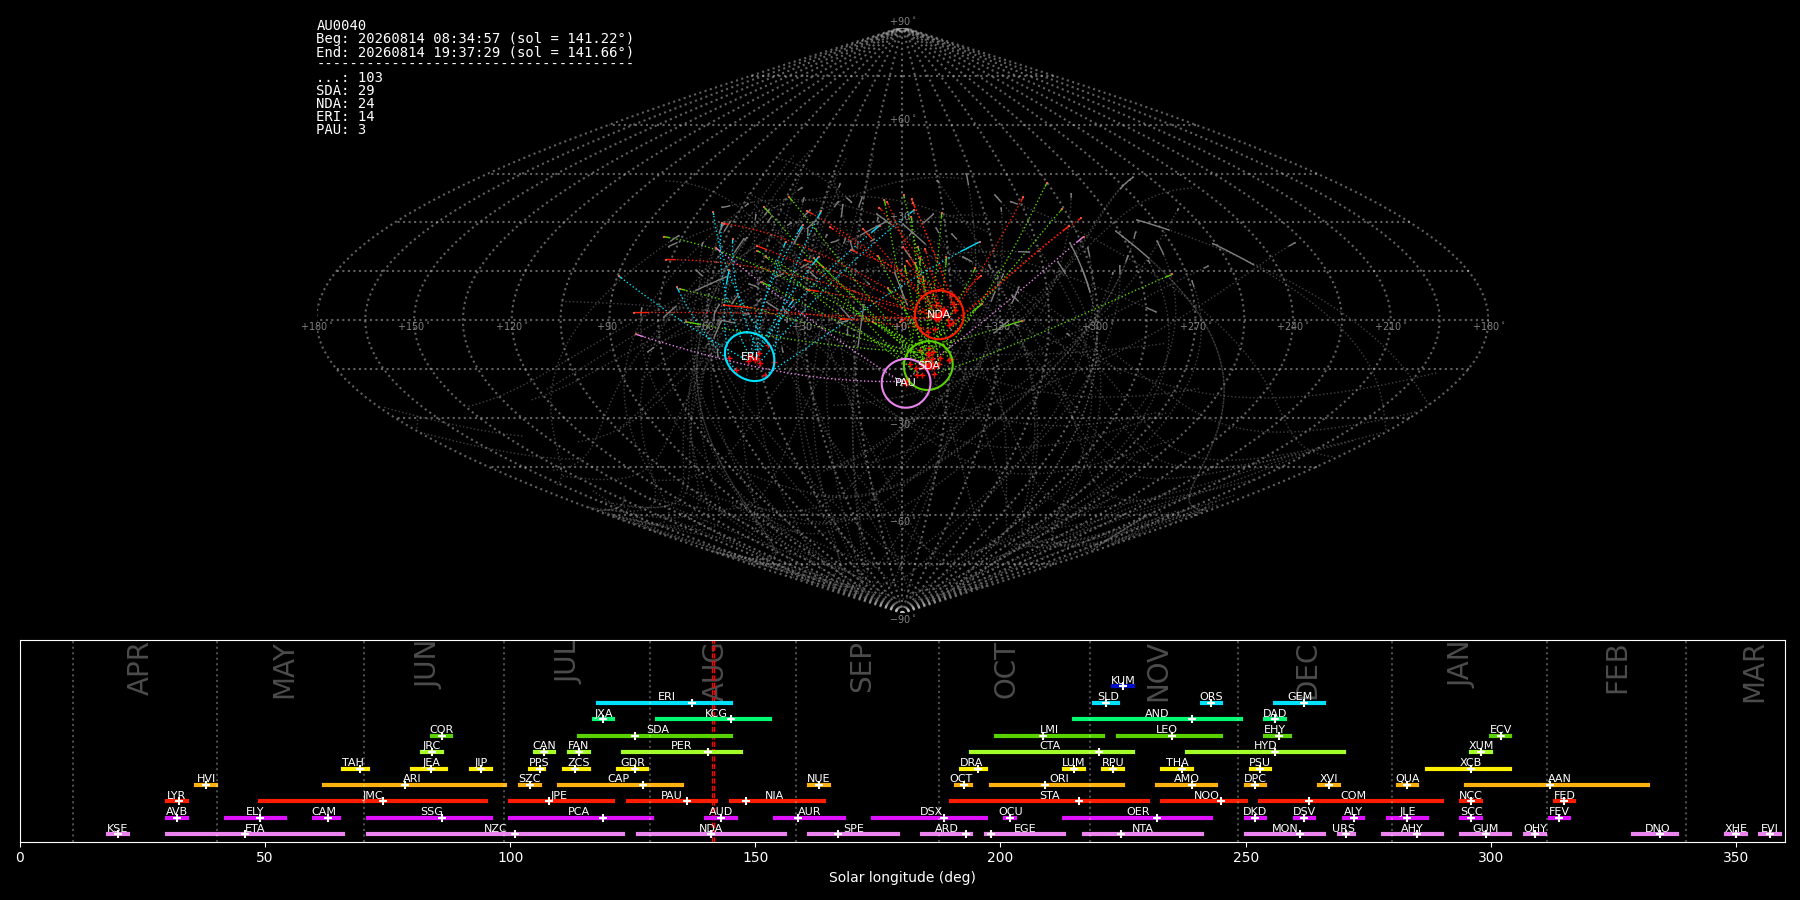The width and height of the screenshot is (1800, 900).
Task: Click the SDA: 29 count line
Action: click(345, 91)
